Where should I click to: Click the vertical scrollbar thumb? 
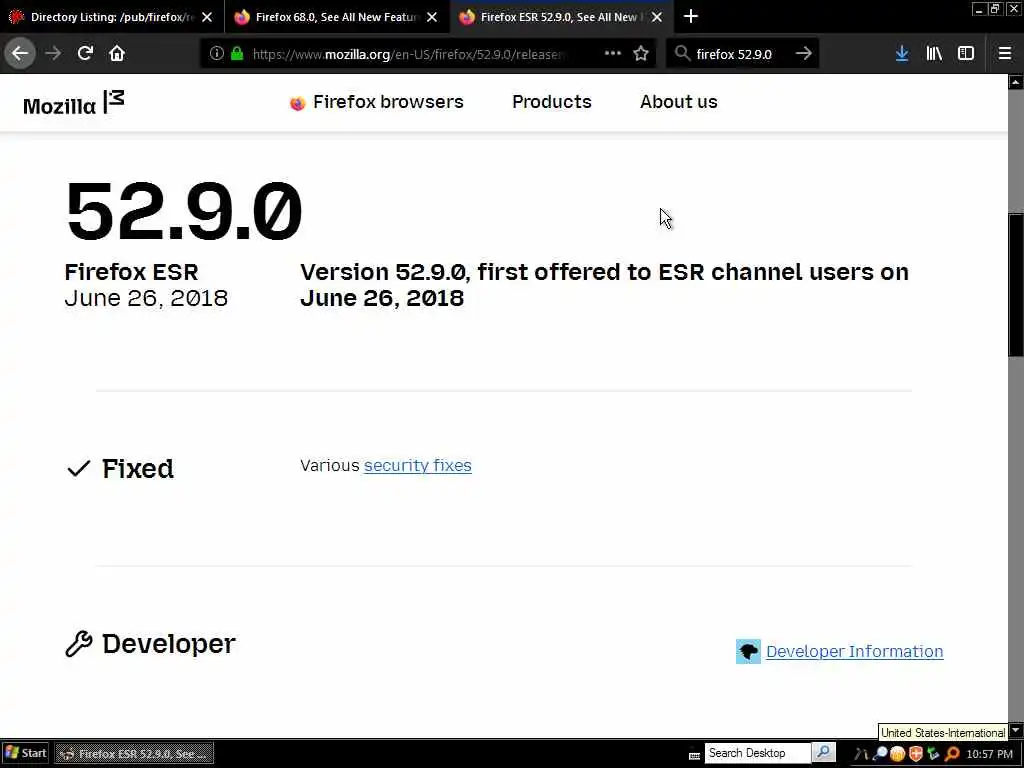[1016, 284]
